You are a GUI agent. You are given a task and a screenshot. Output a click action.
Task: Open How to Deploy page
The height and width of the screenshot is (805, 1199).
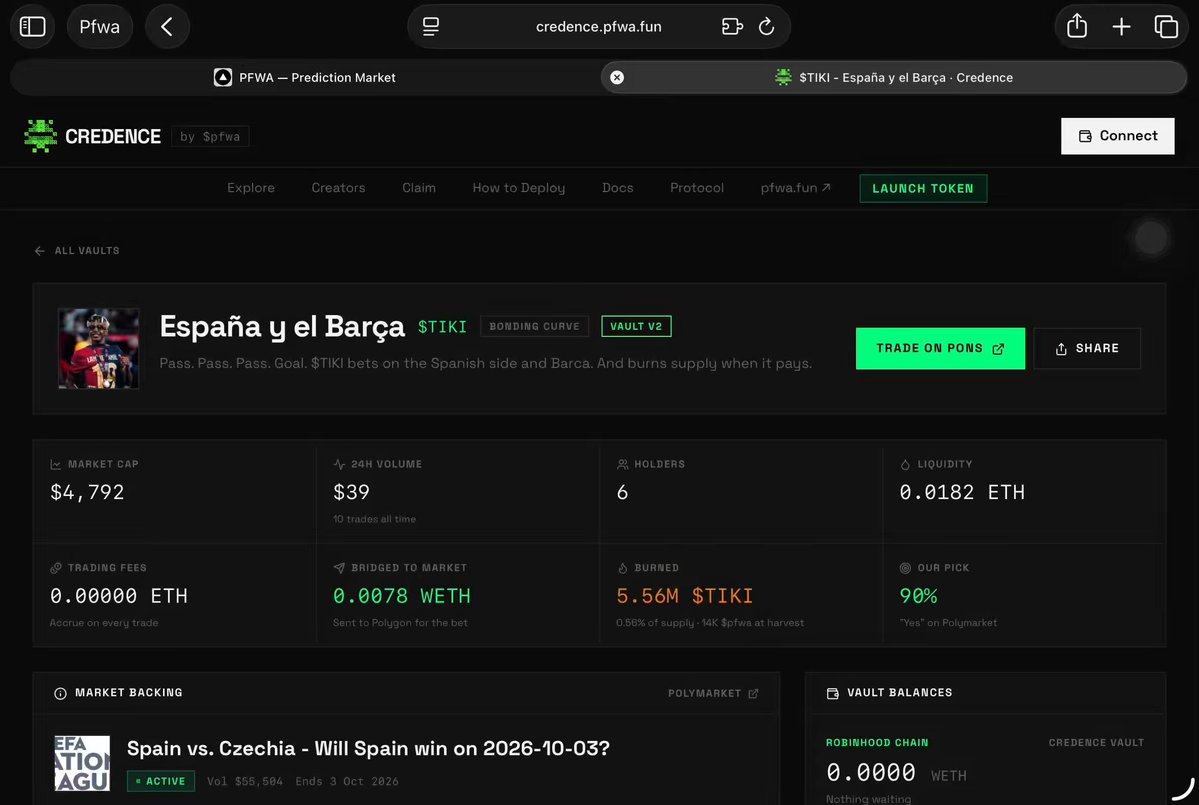[518, 188]
